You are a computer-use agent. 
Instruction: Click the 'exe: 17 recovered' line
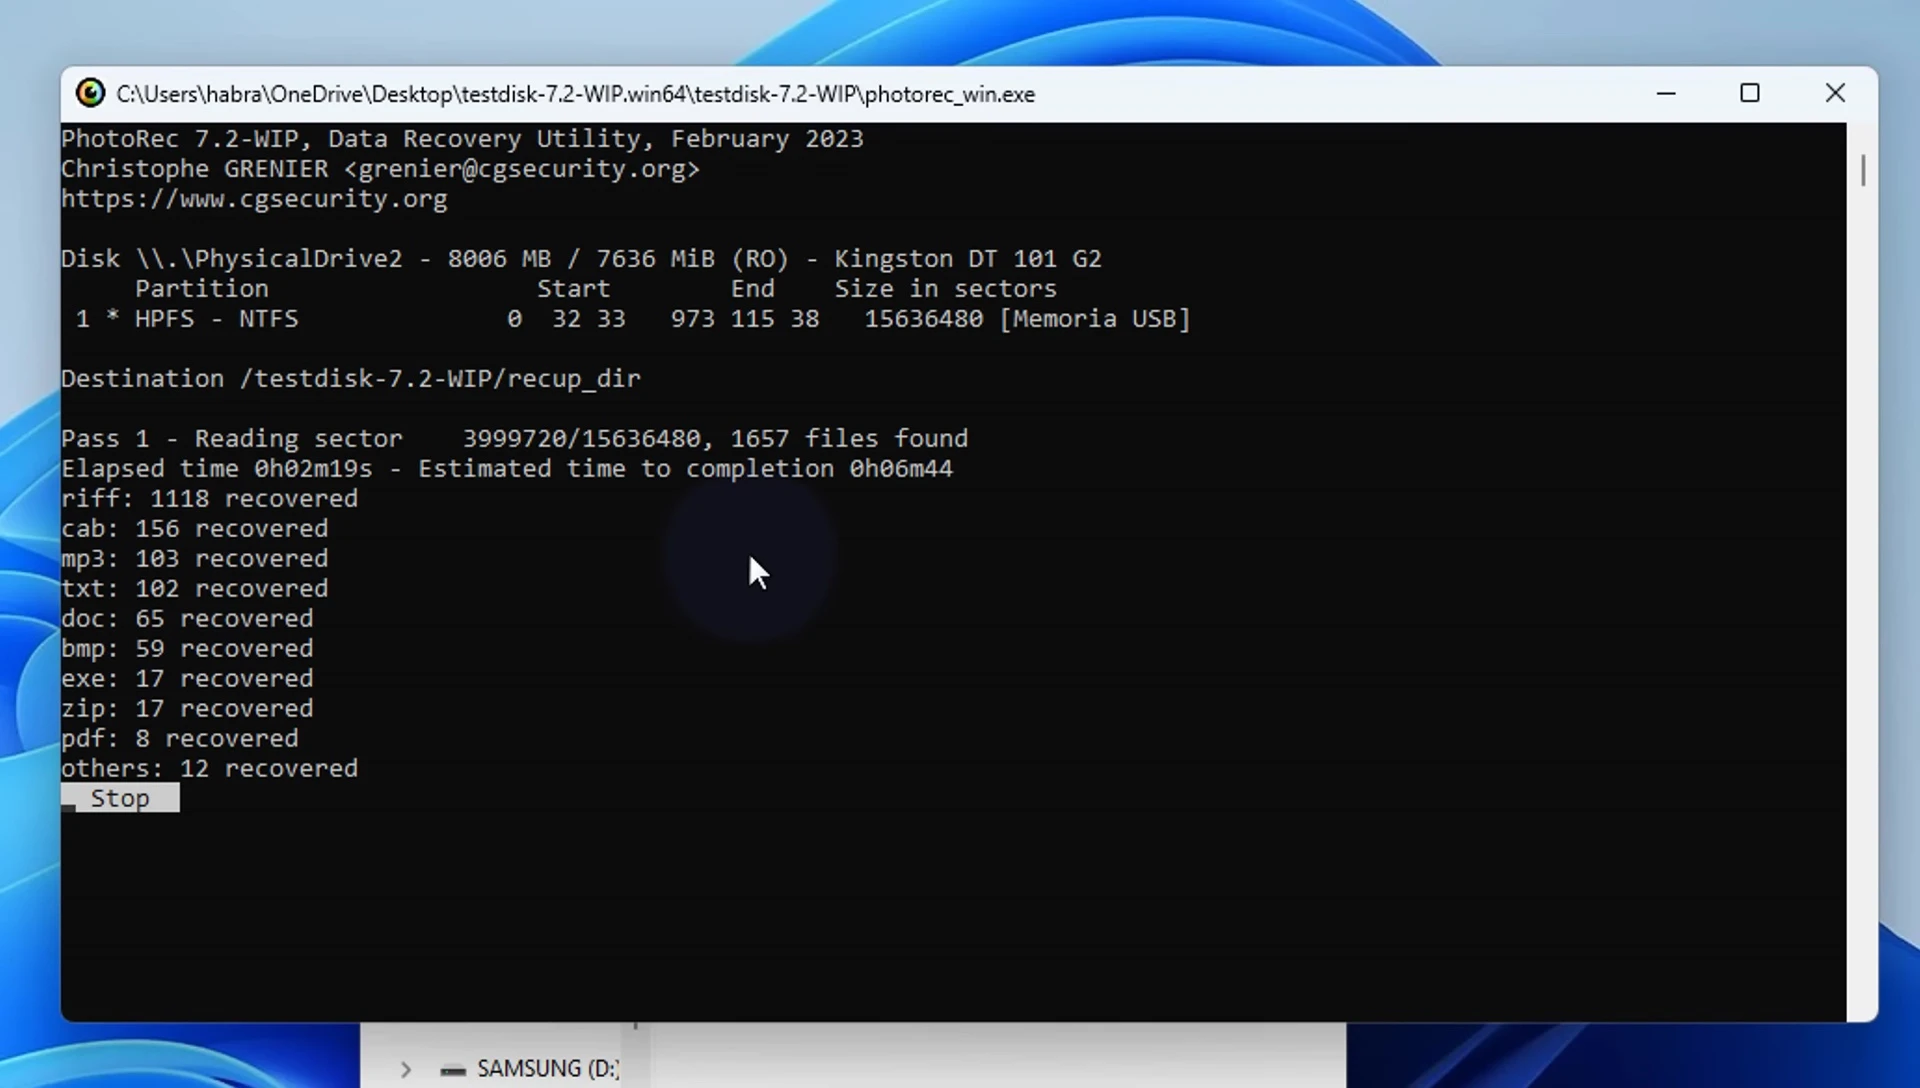point(187,679)
